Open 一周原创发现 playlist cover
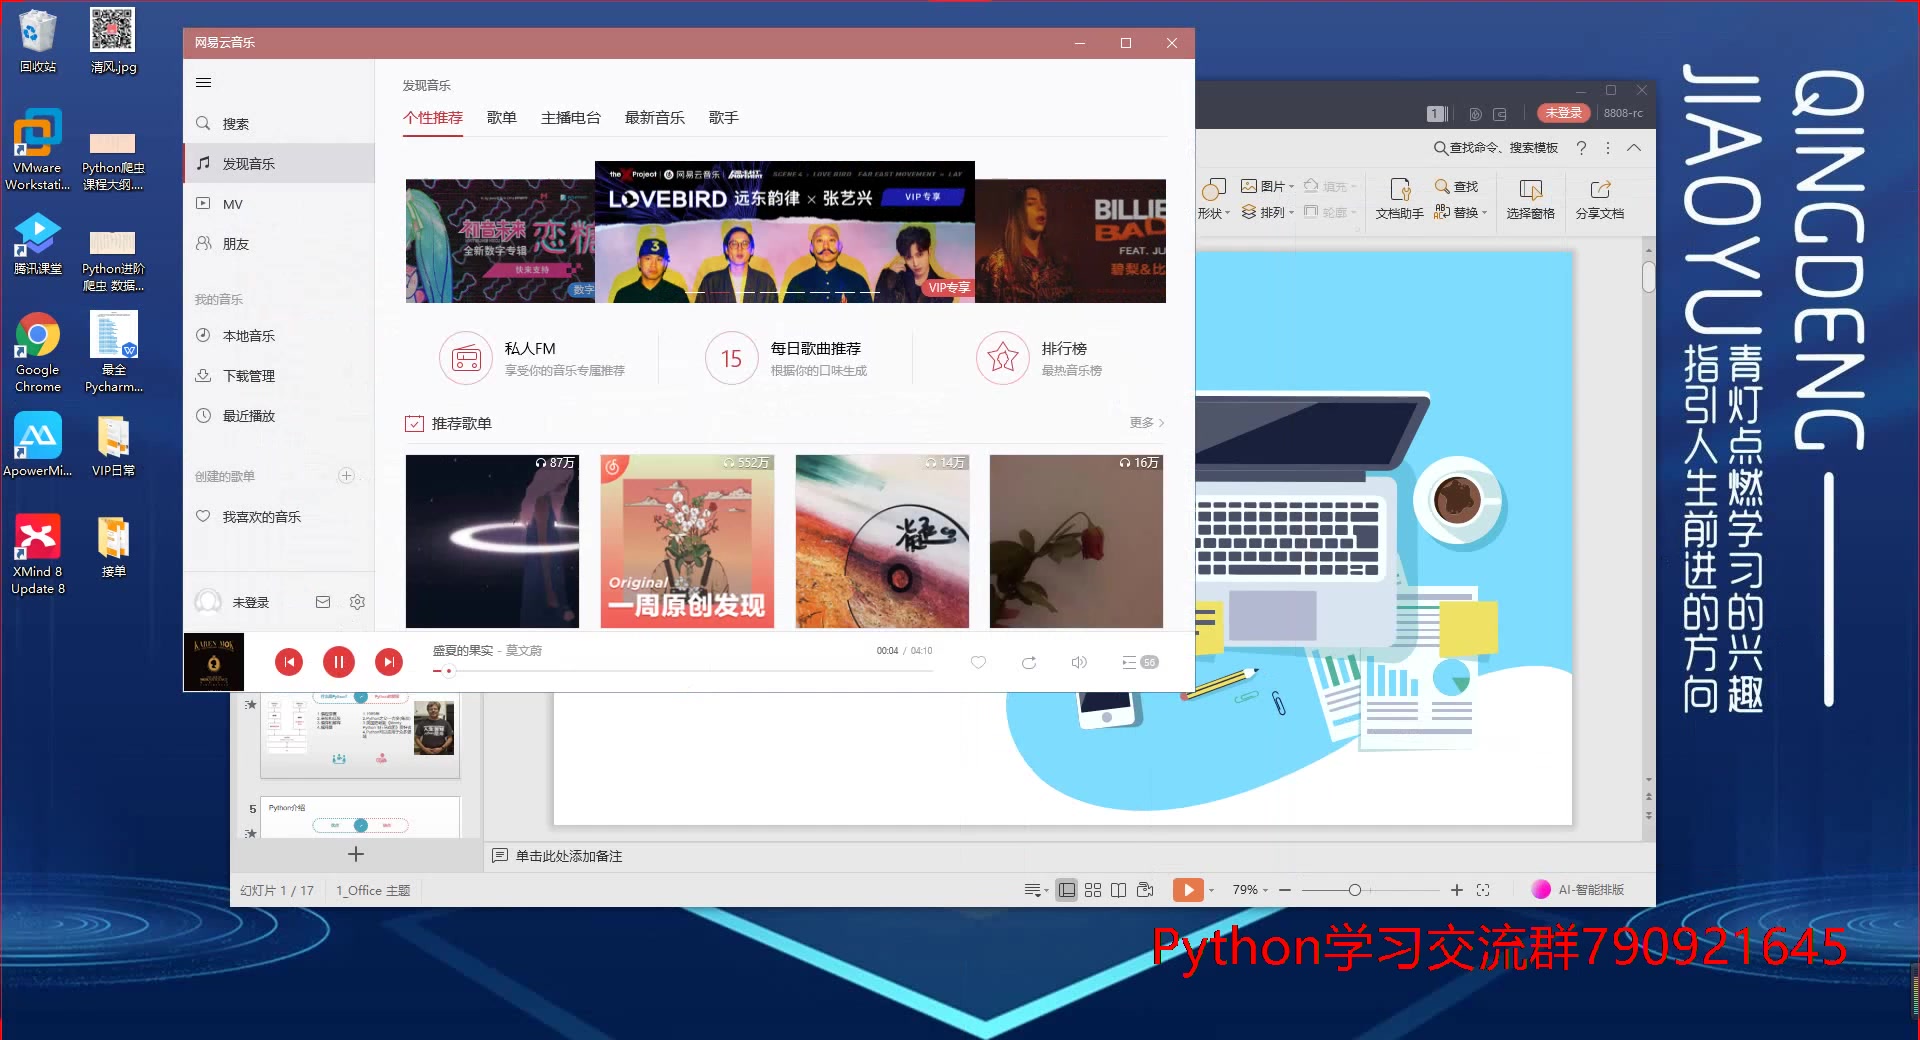This screenshot has width=1920, height=1040. [687, 541]
